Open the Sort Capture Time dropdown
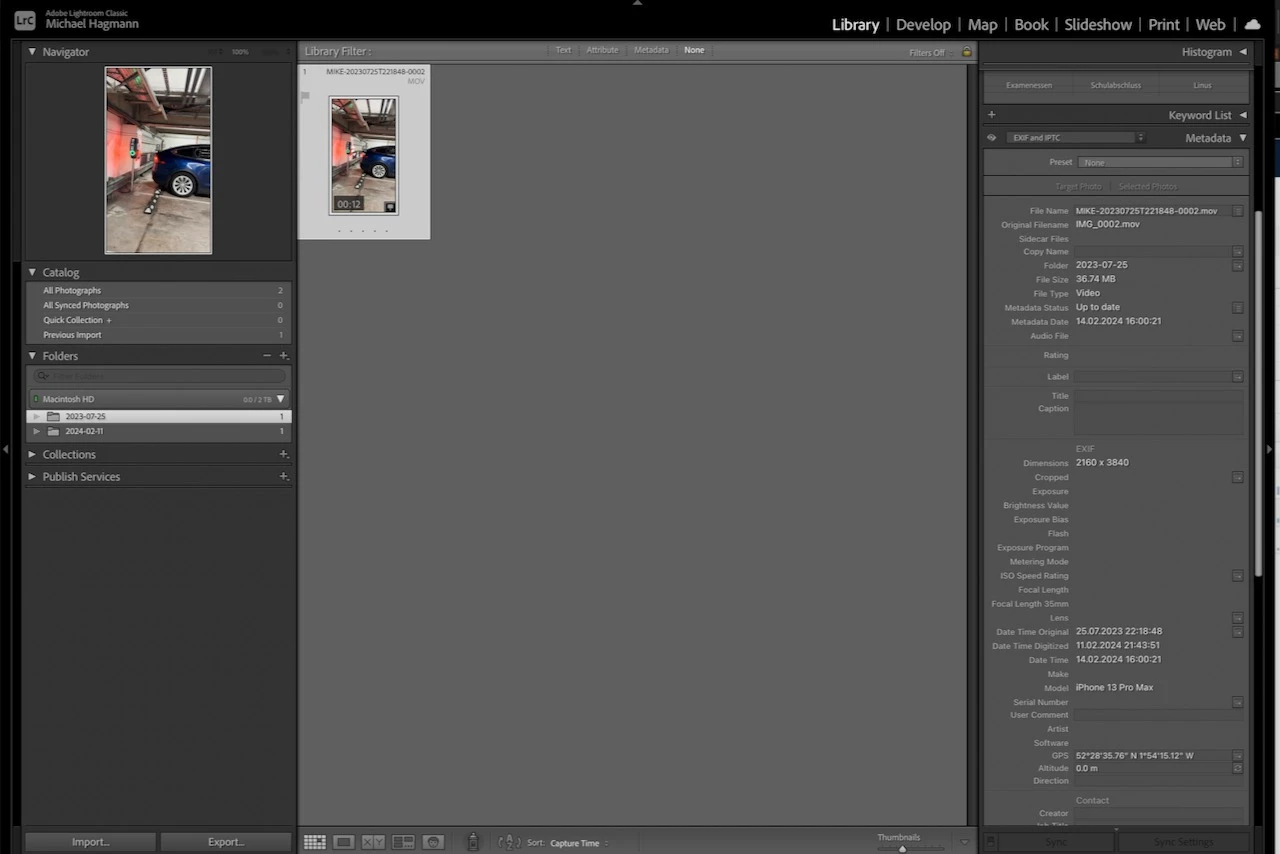The height and width of the screenshot is (854, 1280). click(578, 843)
